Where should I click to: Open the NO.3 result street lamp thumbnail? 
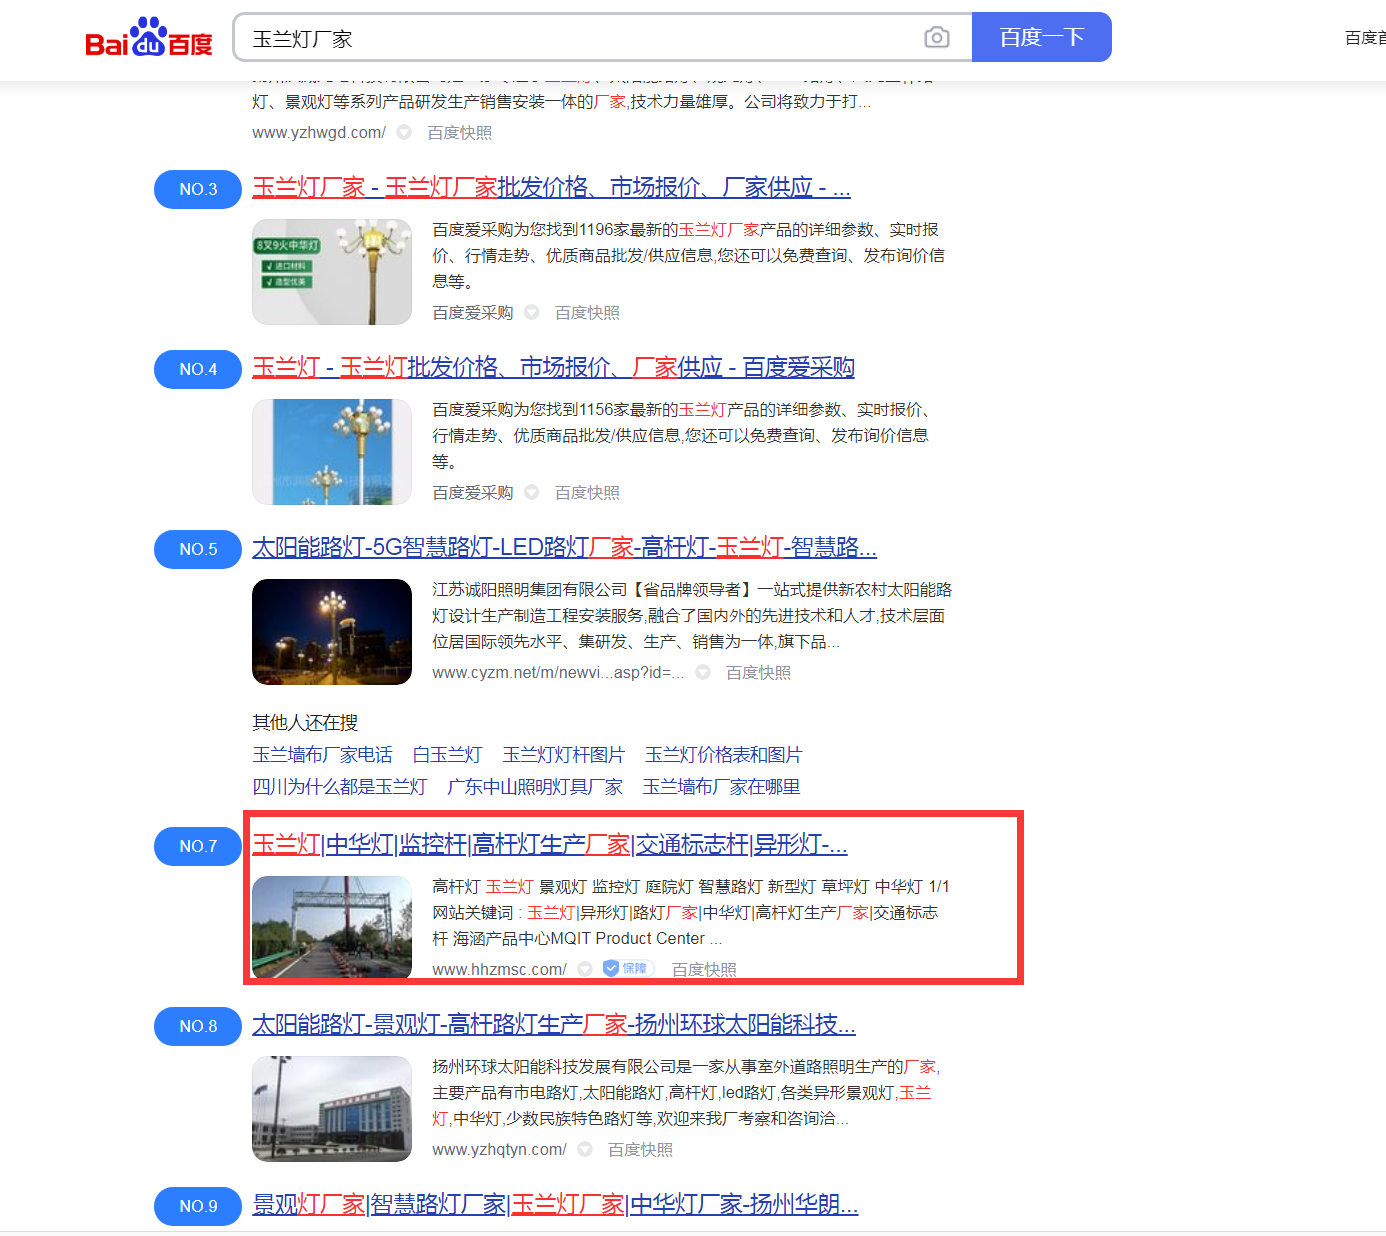[332, 272]
